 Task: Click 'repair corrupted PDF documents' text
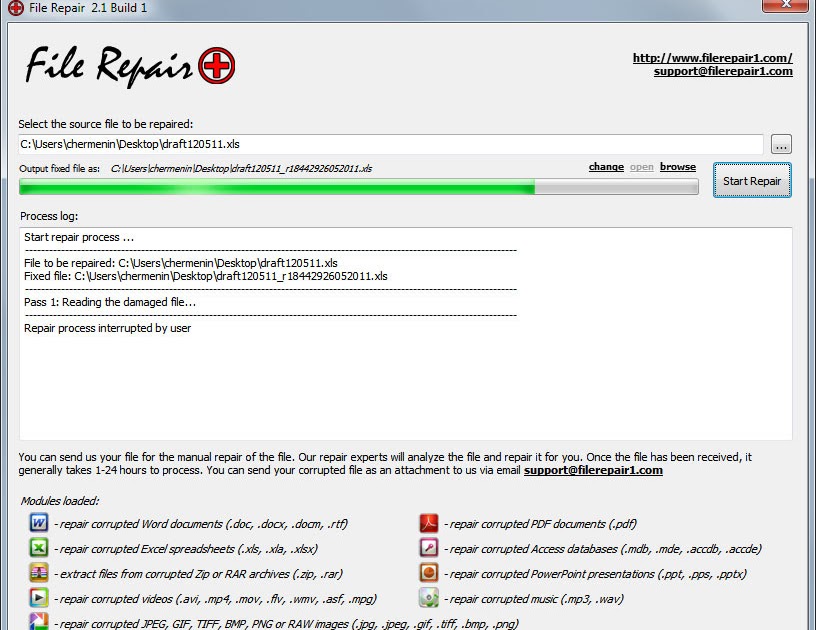pyautogui.click(x=541, y=524)
